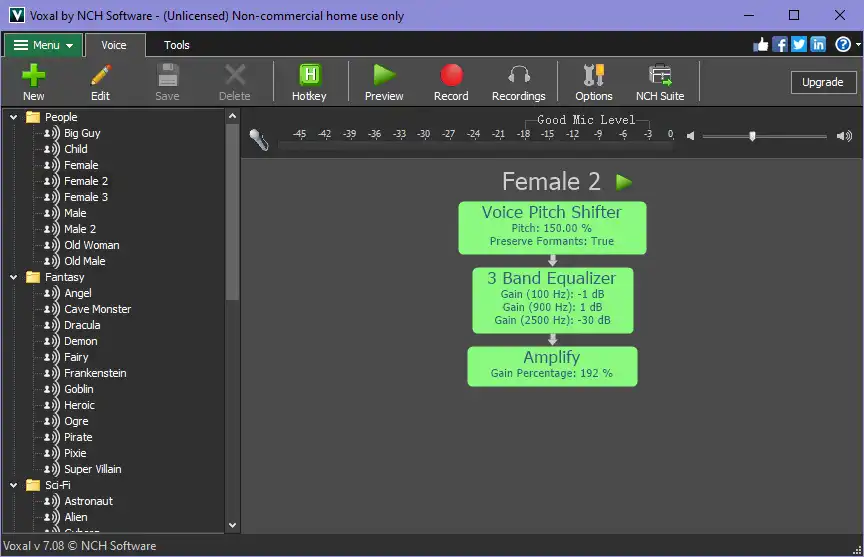
Task: Click the Upgrade button
Action: click(x=823, y=82)
